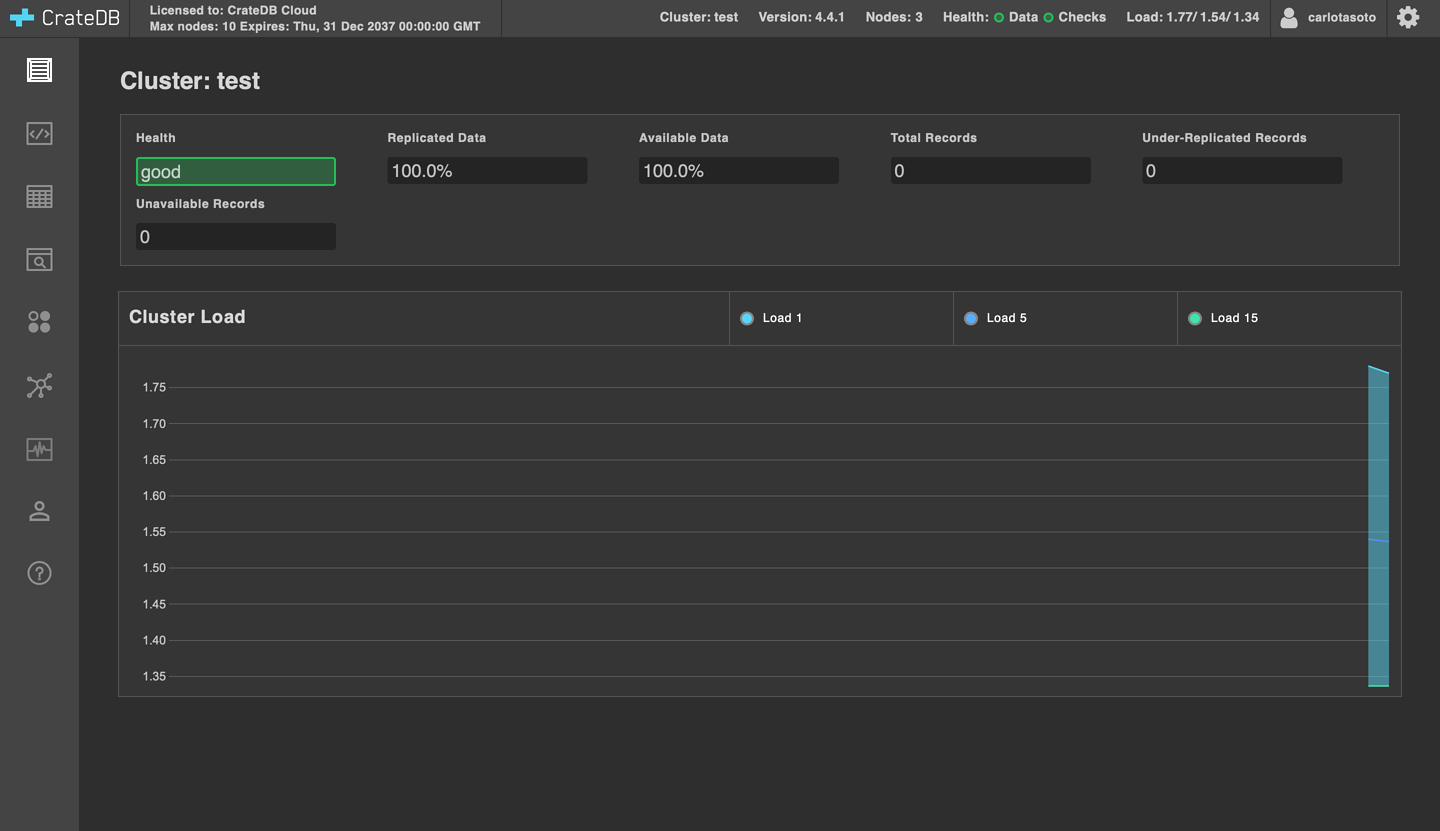Click the user avatar icon beside carlotasoto

1289,17
